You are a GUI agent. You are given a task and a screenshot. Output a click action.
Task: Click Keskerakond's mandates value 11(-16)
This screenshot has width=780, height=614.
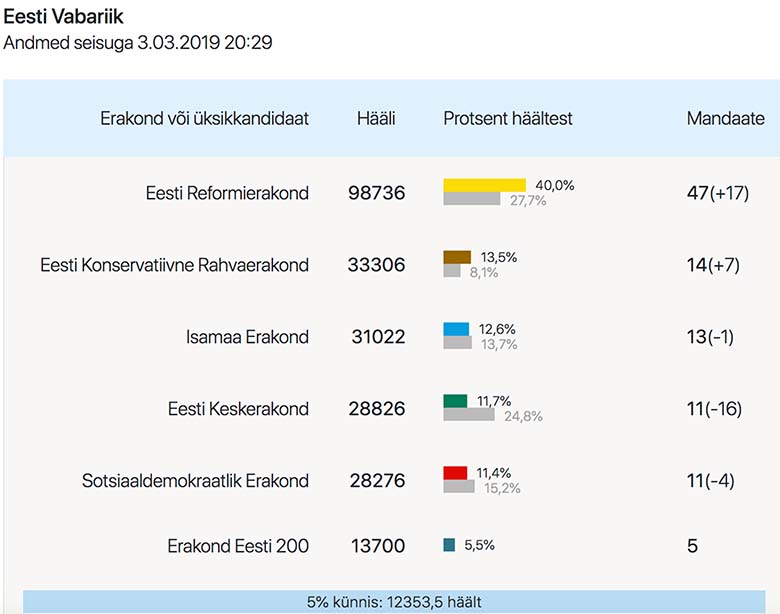pyautogui.click(x=714, y=409)
